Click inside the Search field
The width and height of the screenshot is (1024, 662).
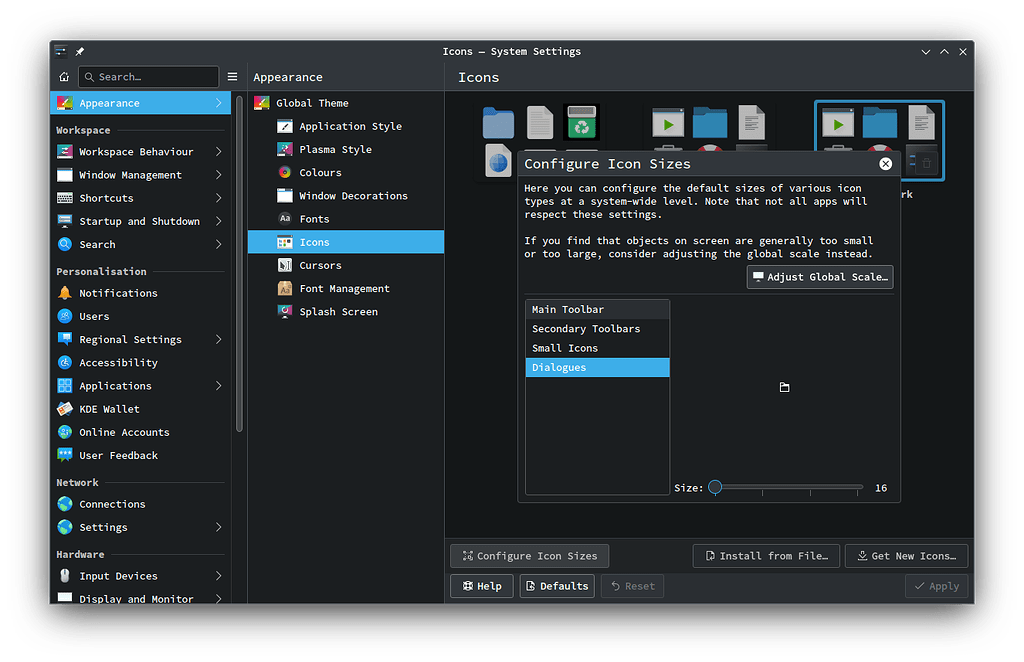[x=148, y=76]
